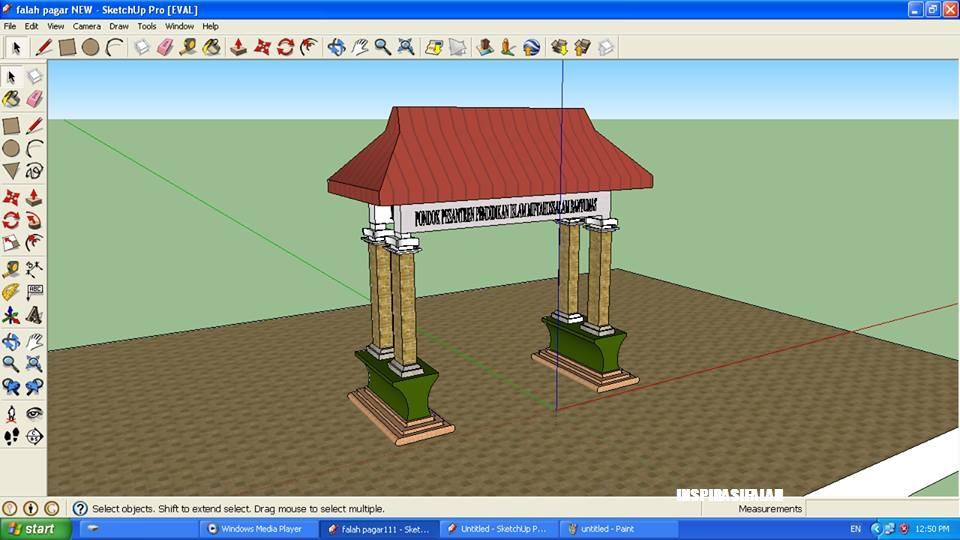Open the View menu
Image resolution: width=960 pixels, height=540 pixels.
pyautogui.click(x=56, y=26)
